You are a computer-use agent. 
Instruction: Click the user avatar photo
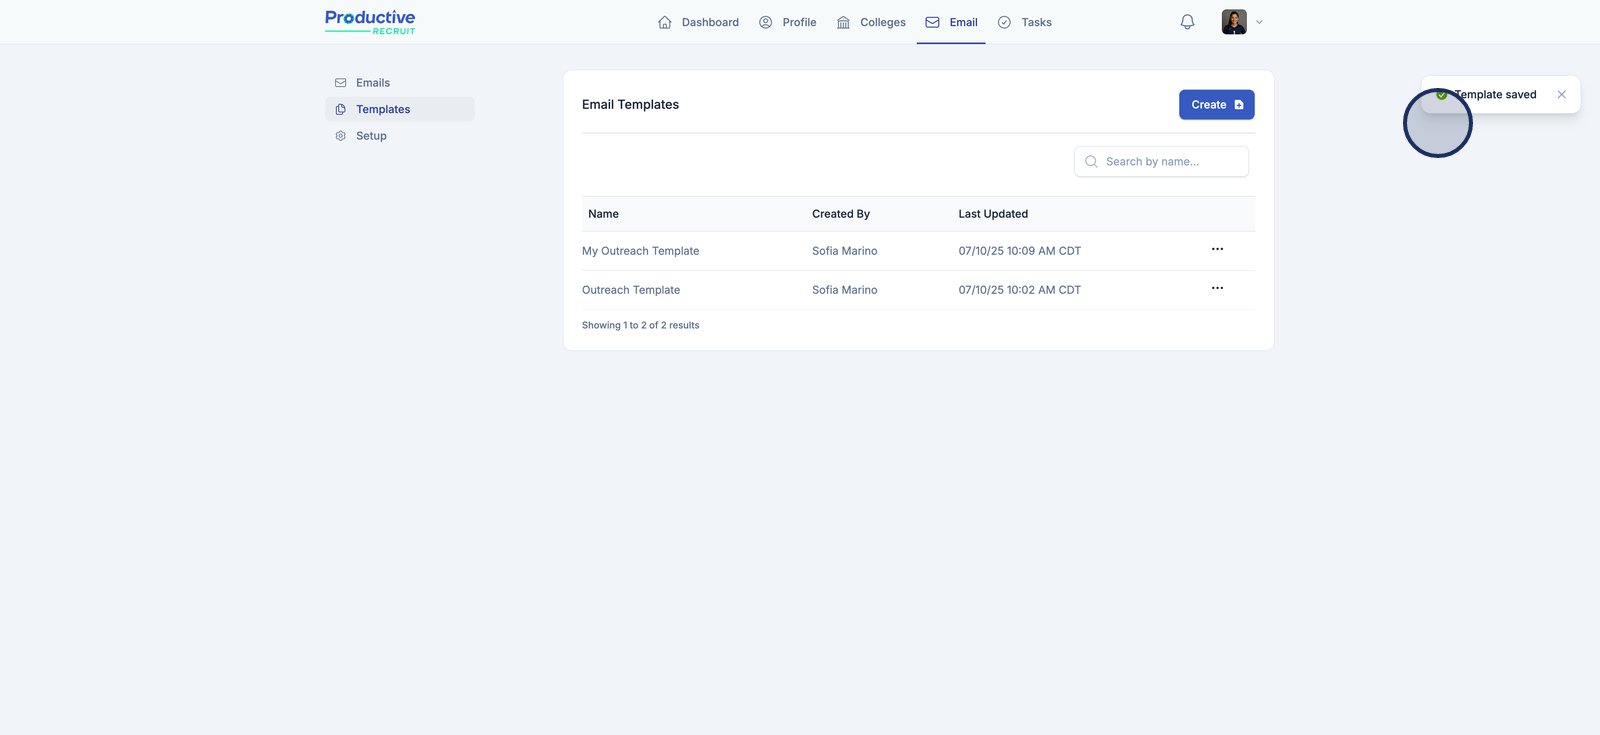(x=1234, y=22)
